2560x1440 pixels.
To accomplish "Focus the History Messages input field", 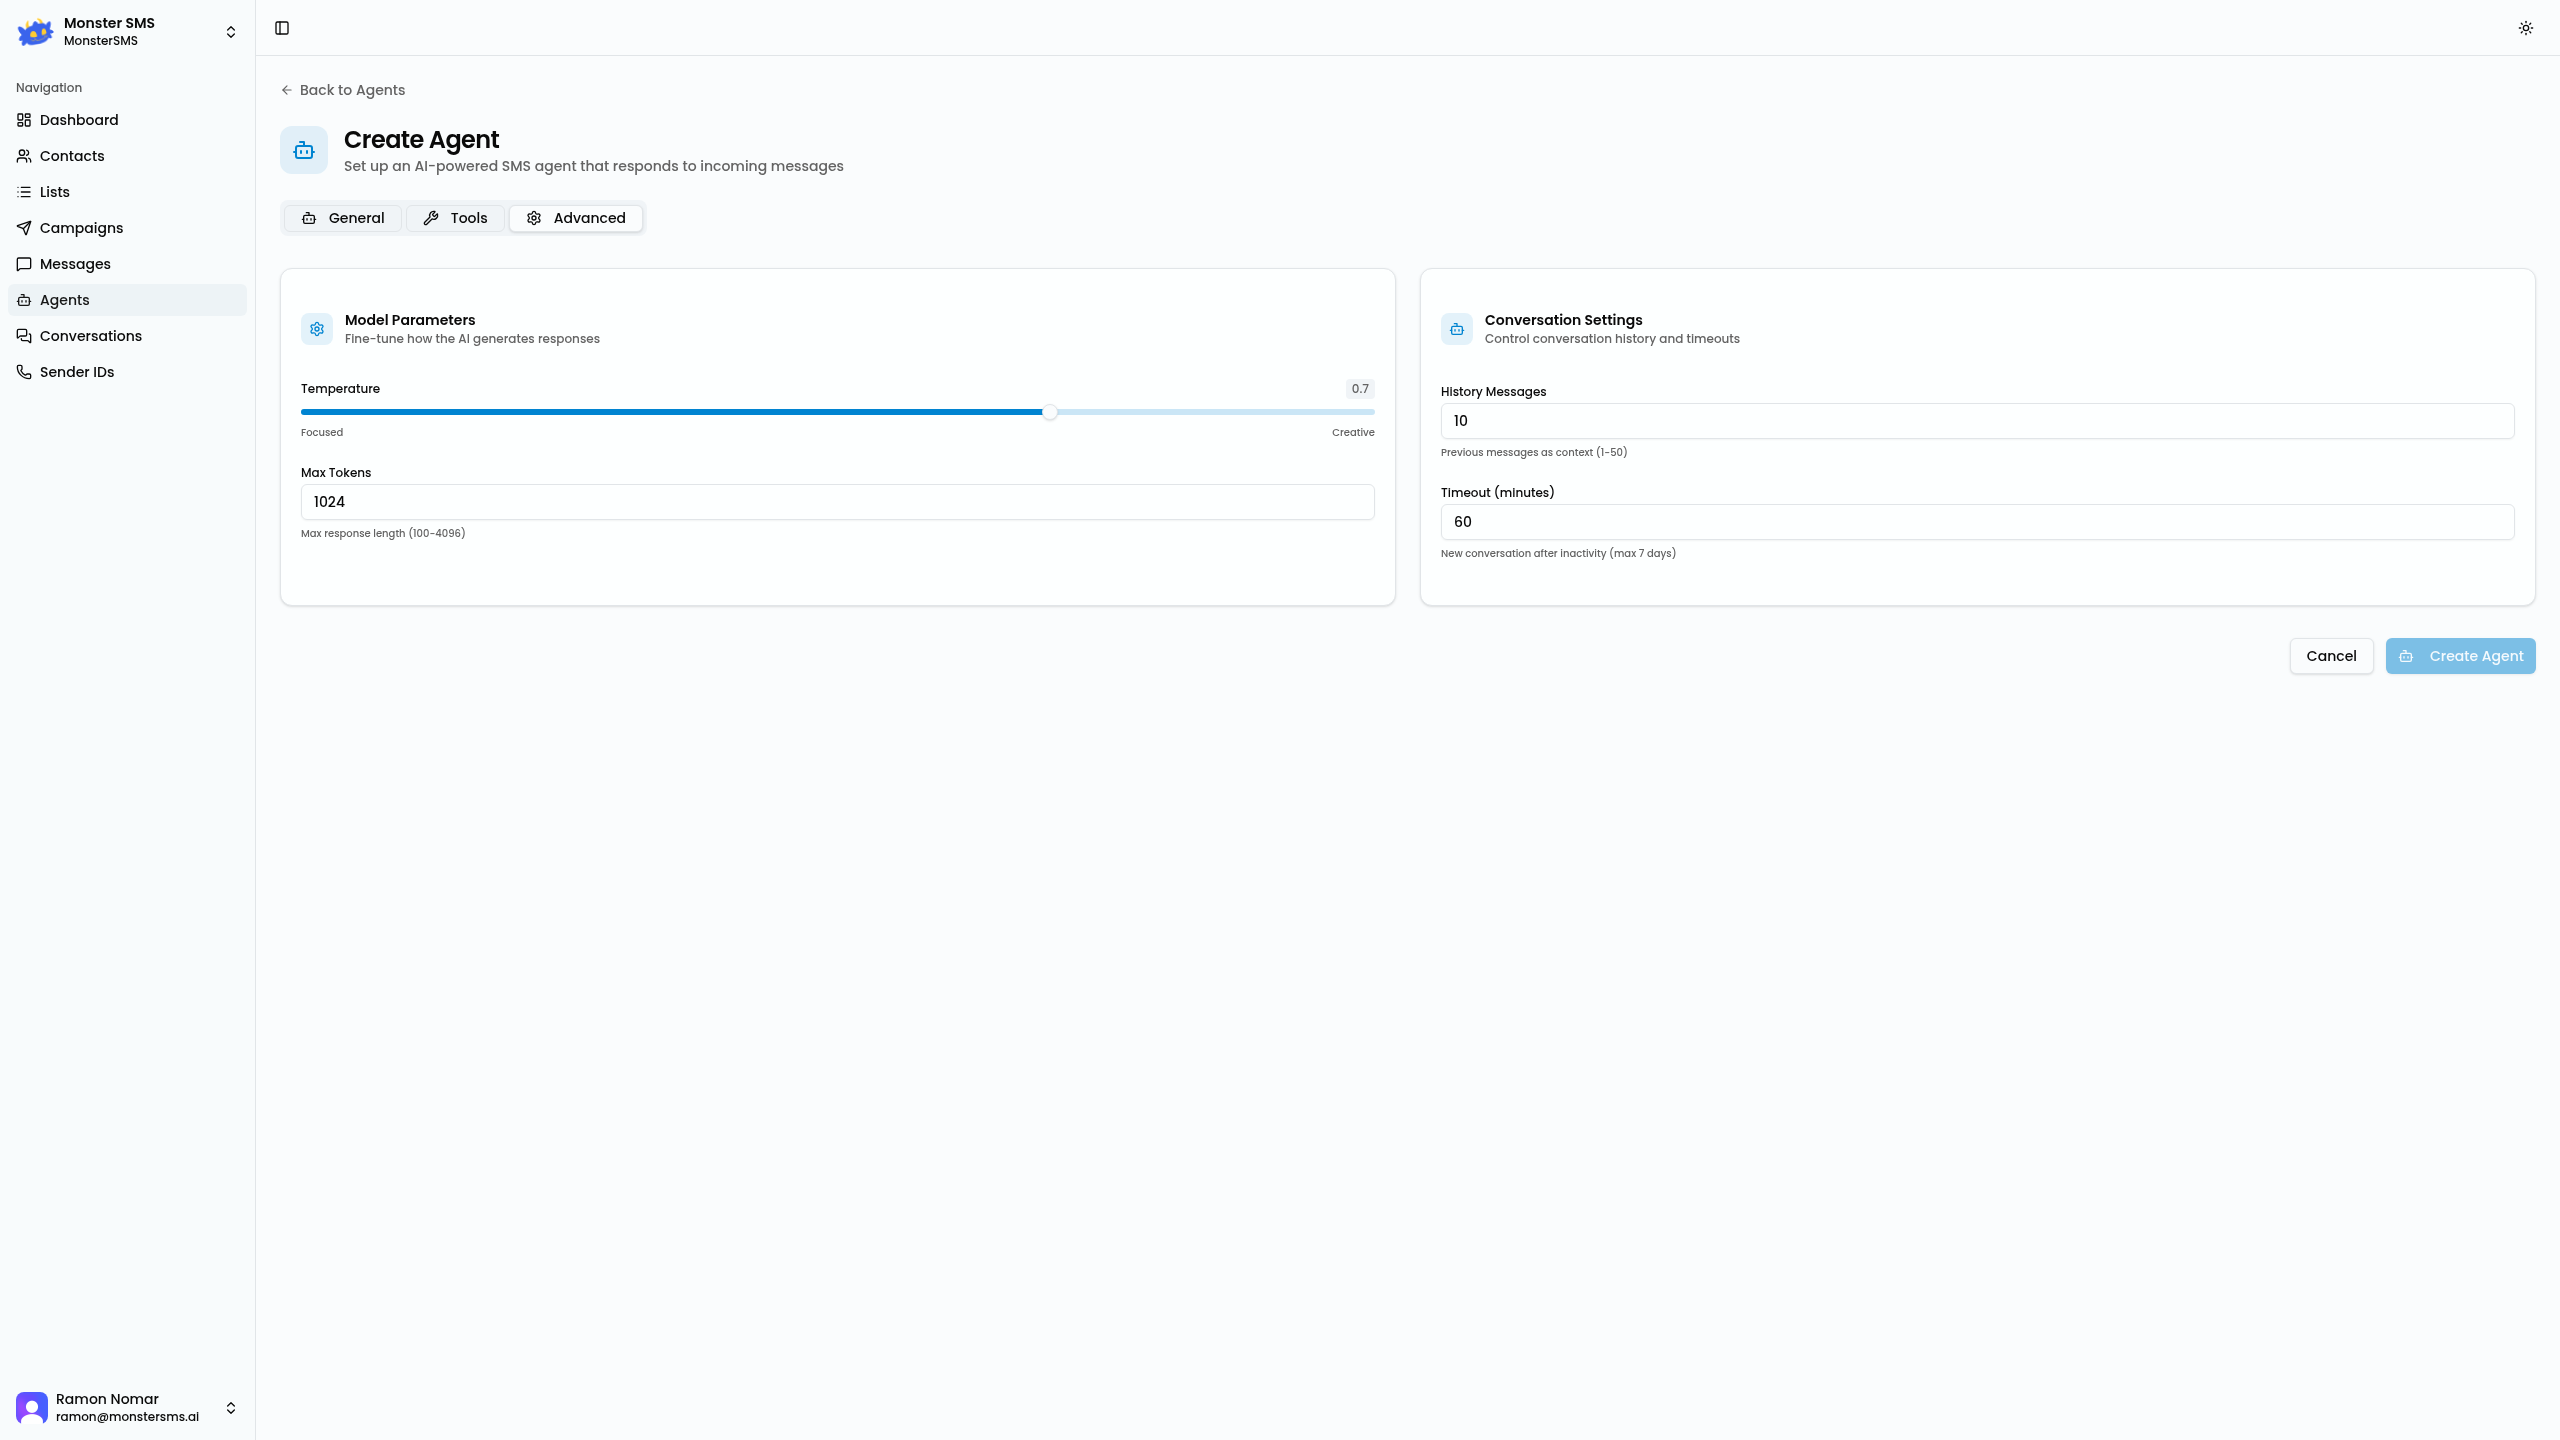I will point(1977,421).
